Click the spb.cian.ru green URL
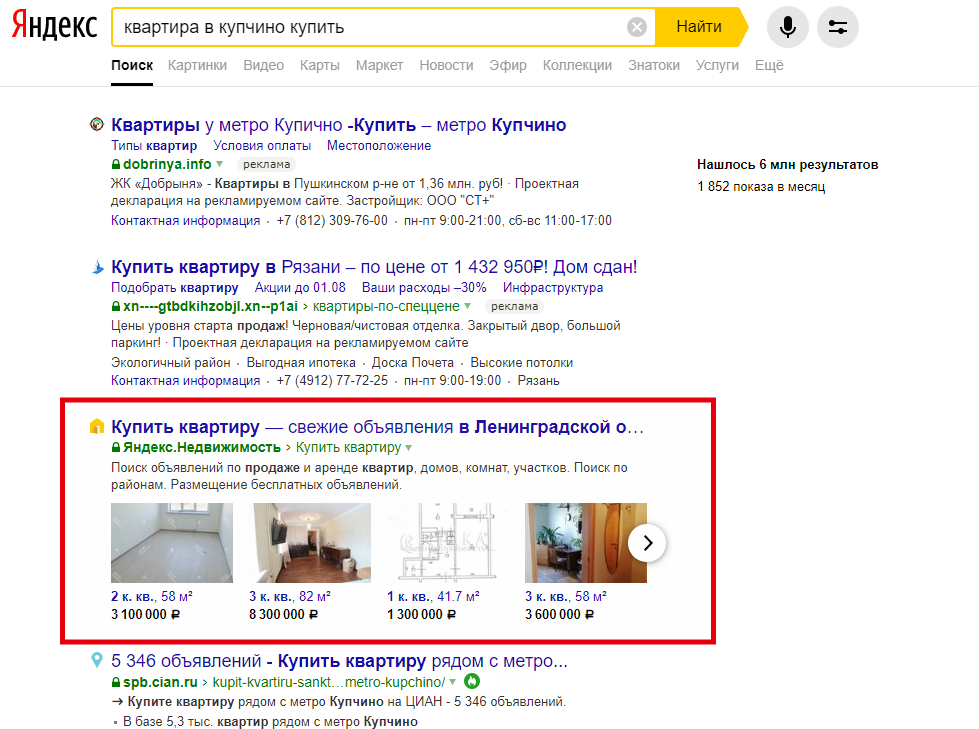 point(160,682)
